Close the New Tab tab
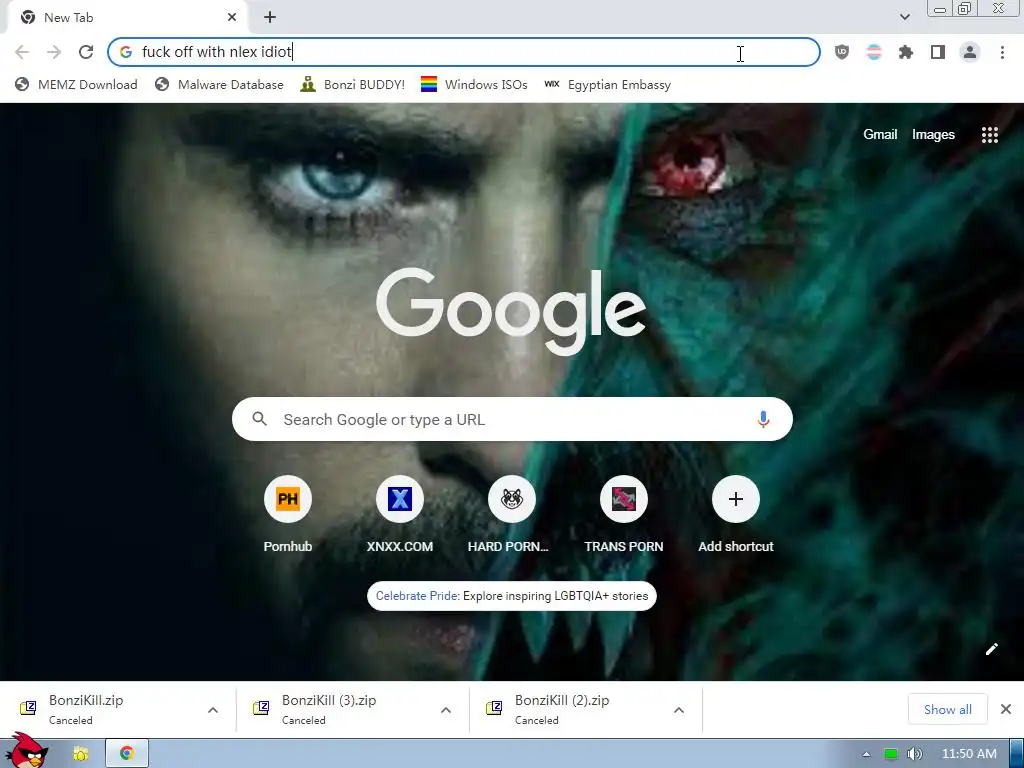Image resolution: width=1024 pixels, height=768 pixels. pos(232,18)
